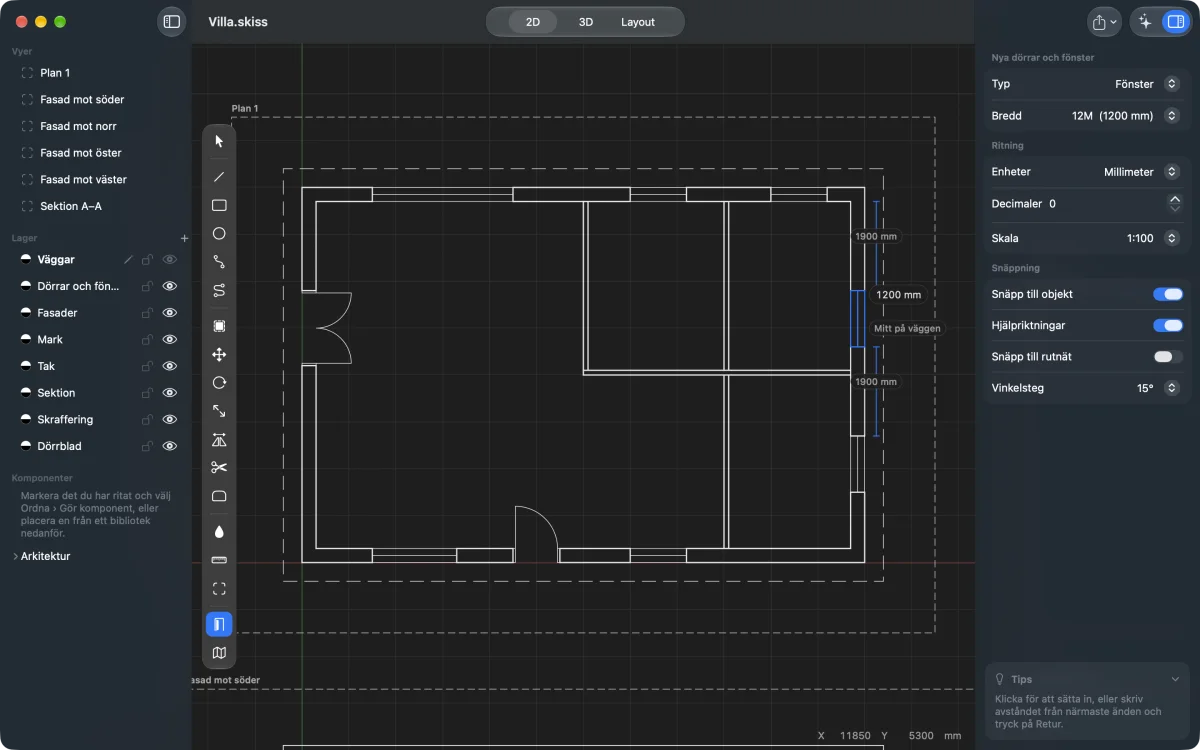Toggle visibility of Väggar layer
Viewport: 1200px width, 750px height.
[170, 260]
